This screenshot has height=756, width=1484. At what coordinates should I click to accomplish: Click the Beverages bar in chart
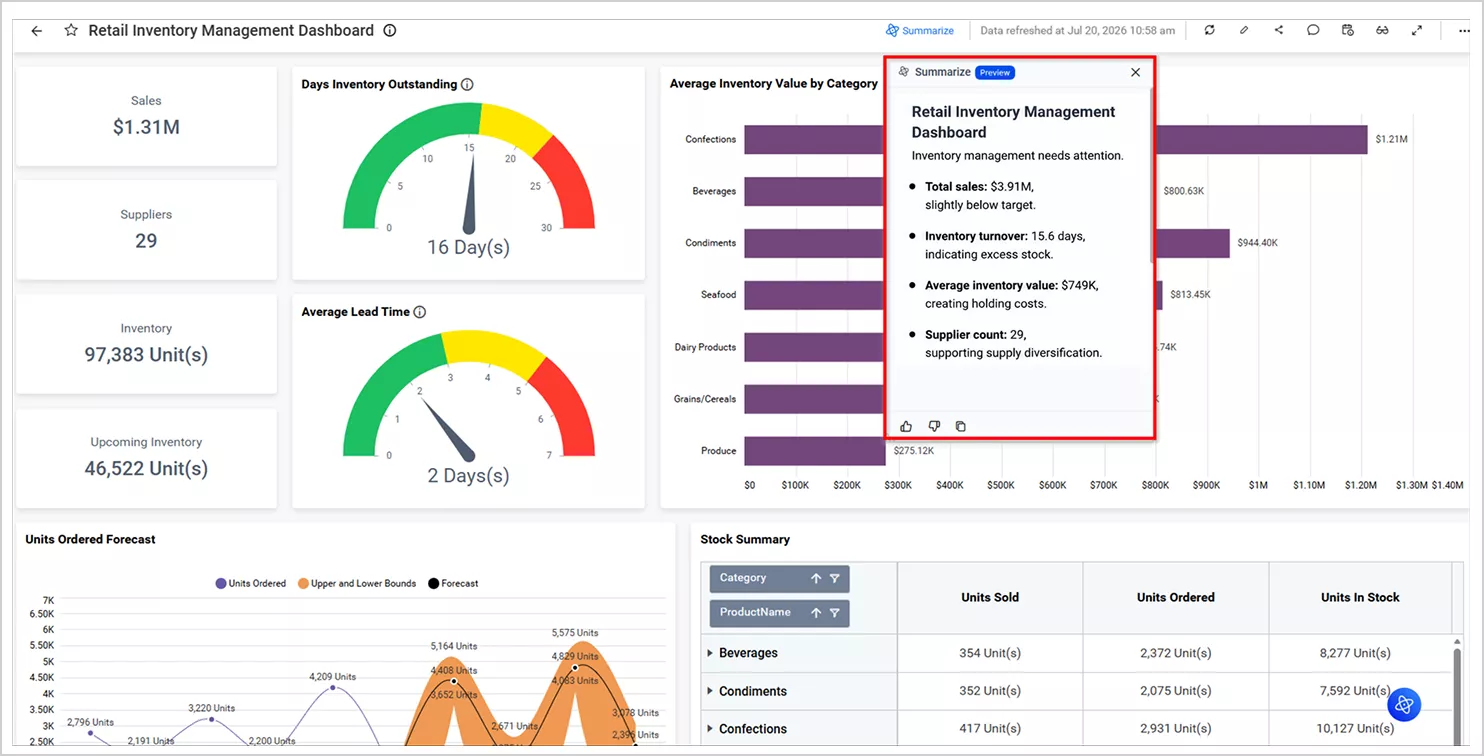coord(814,191)
